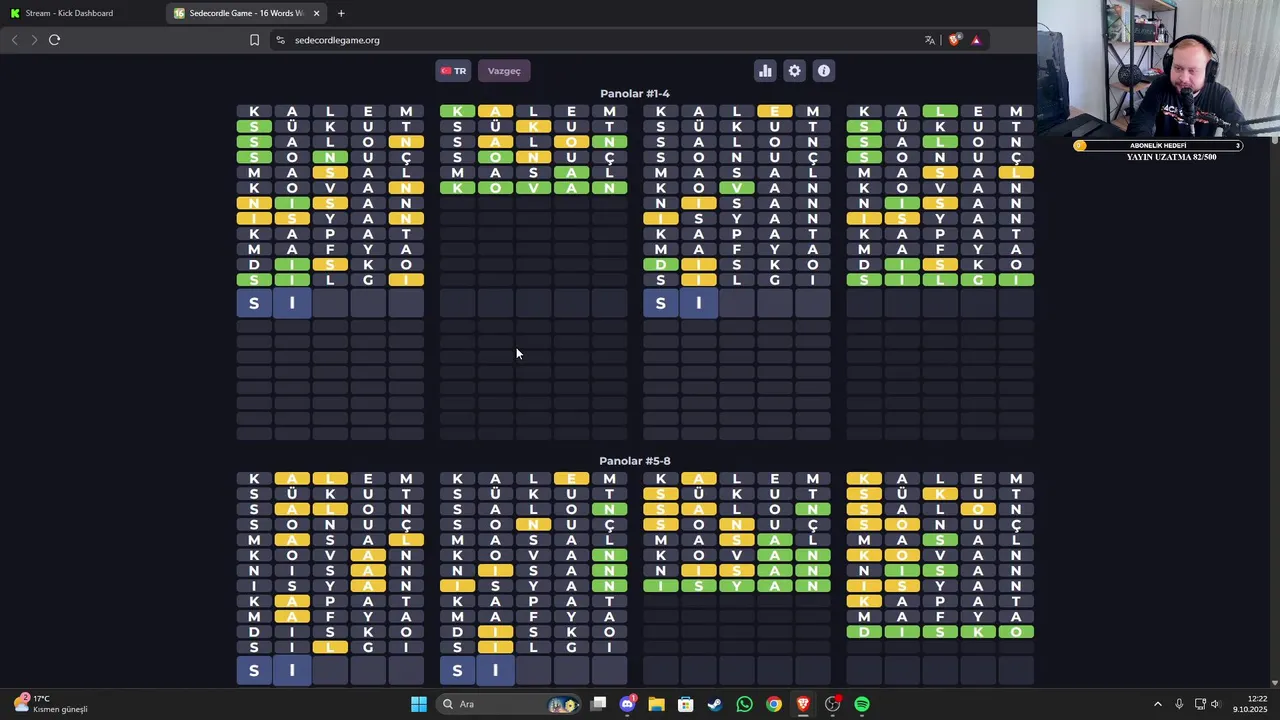Open Google Chrome from the taskbar
The width and height of the screenshot is (1280, 720).
[774, 704]
